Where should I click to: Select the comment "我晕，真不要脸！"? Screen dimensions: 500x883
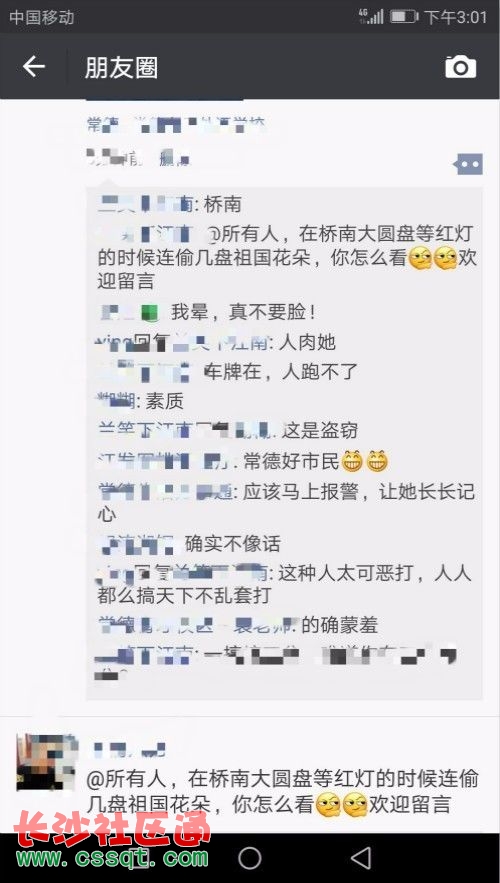point(242,313)
